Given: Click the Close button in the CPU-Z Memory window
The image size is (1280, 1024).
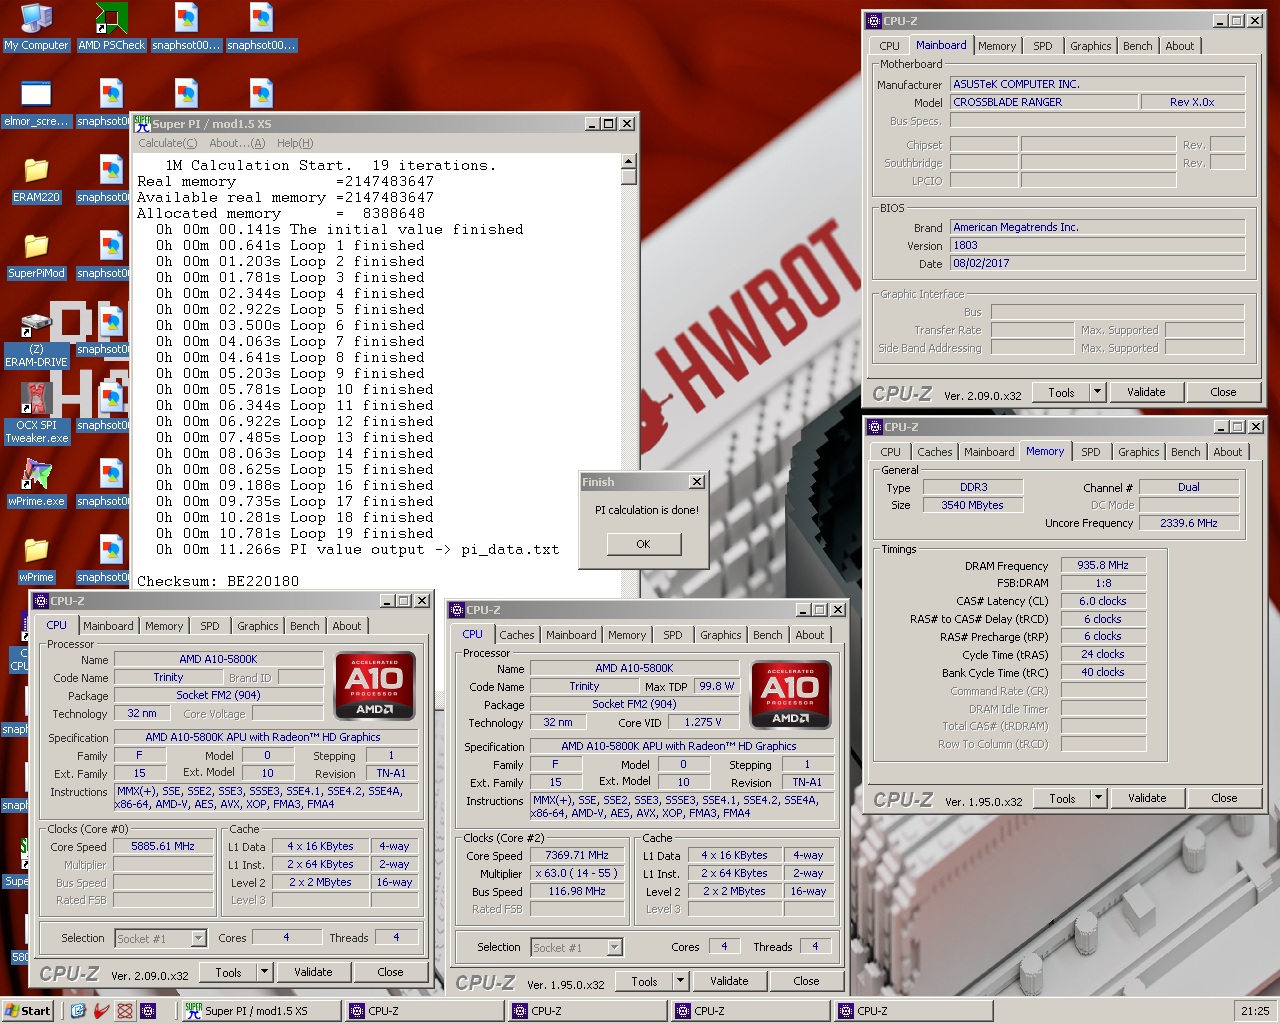Looking at the screenshot, I should point(1224,798).
